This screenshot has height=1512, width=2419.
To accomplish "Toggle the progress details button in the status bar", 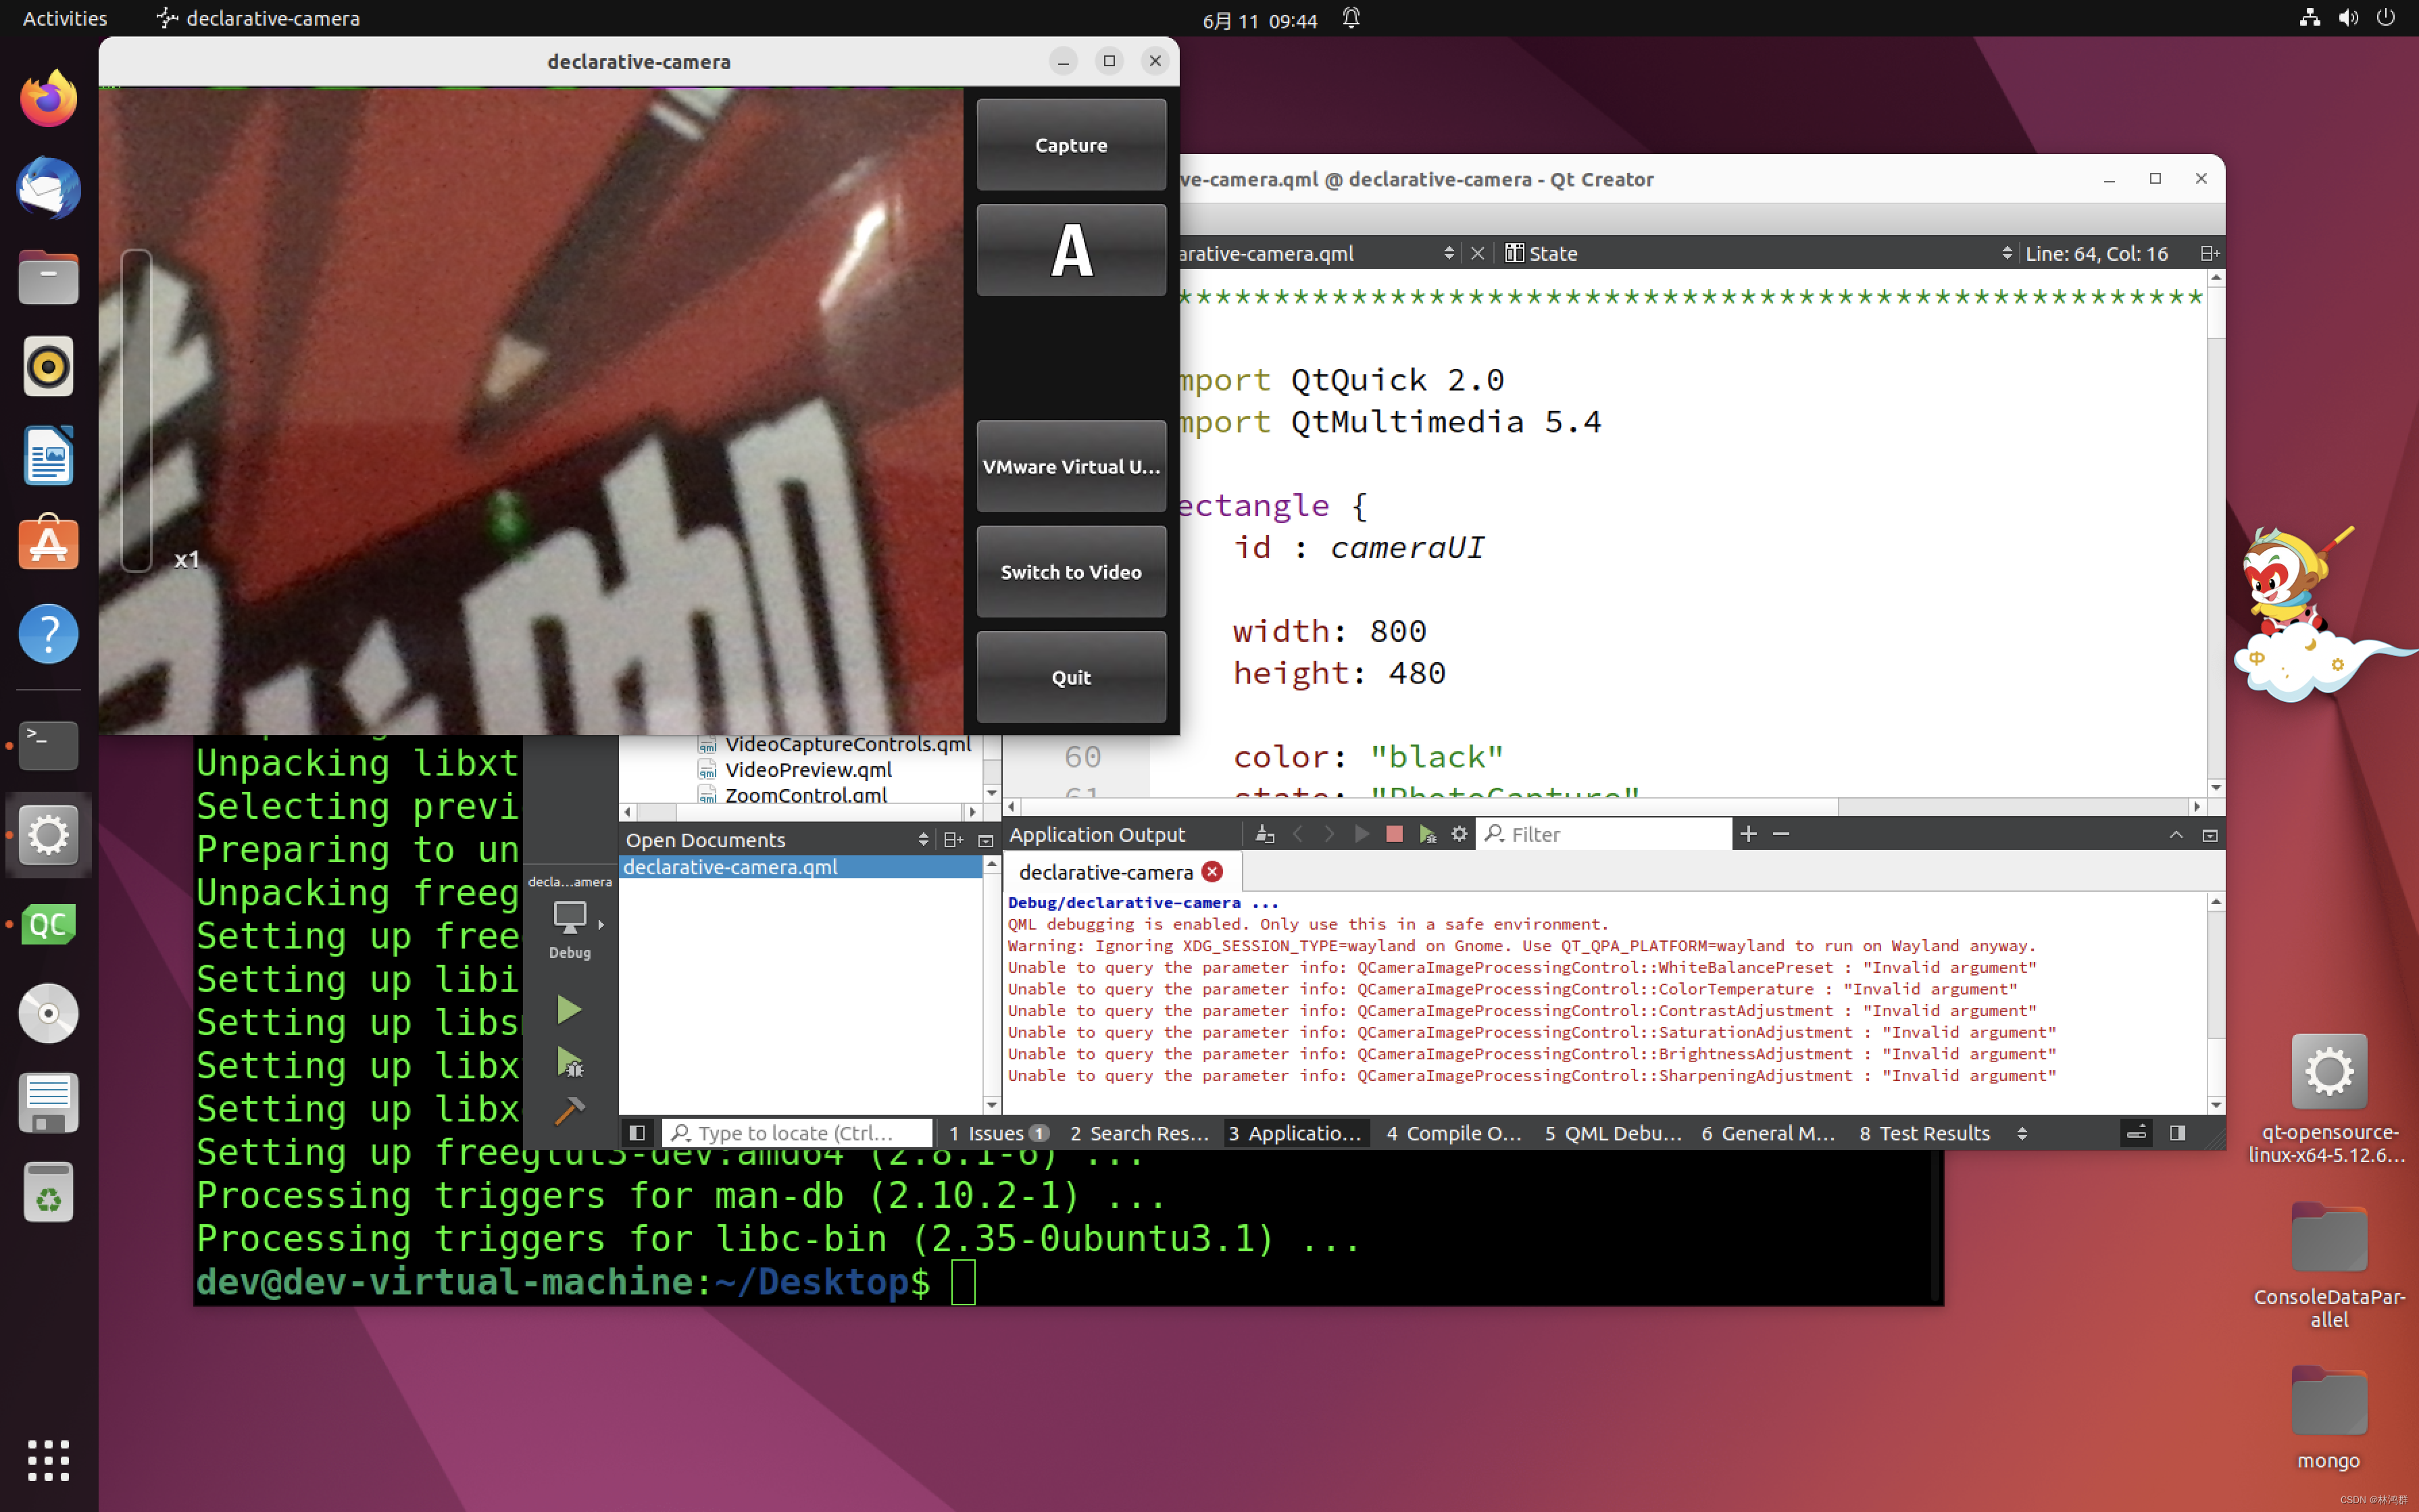I will coord(2136,1133).
